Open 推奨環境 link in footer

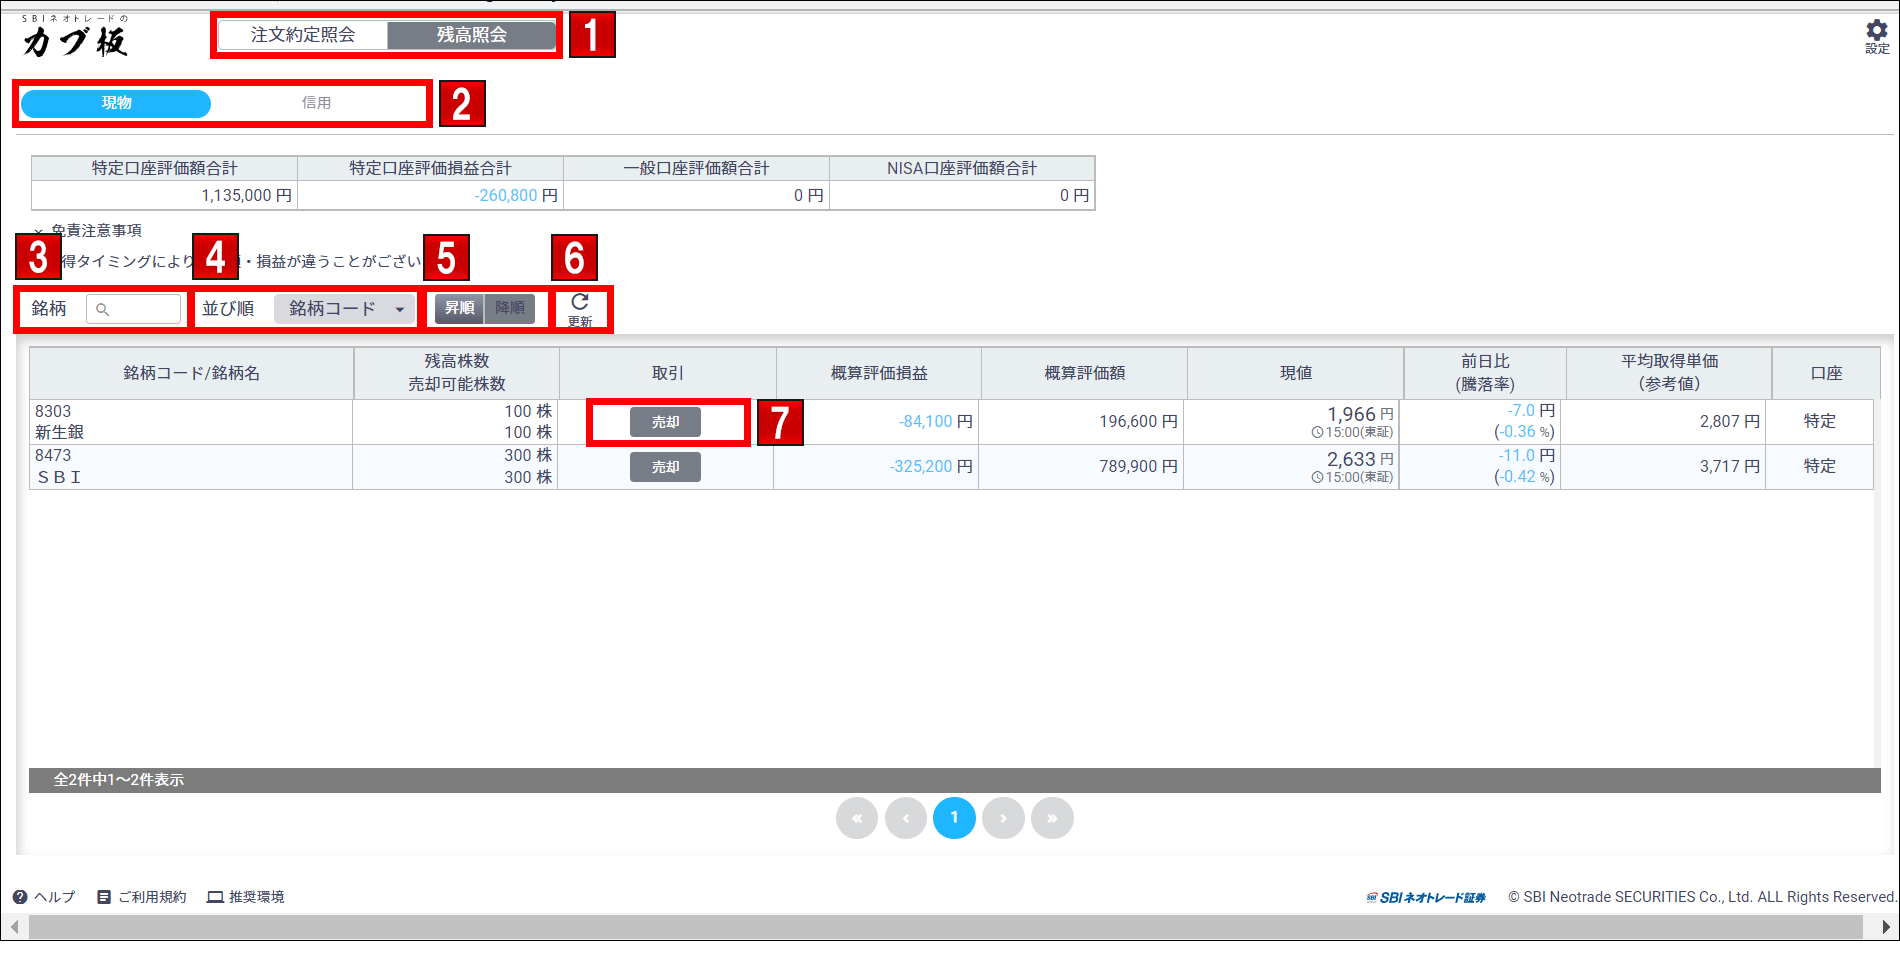(246, 897)
